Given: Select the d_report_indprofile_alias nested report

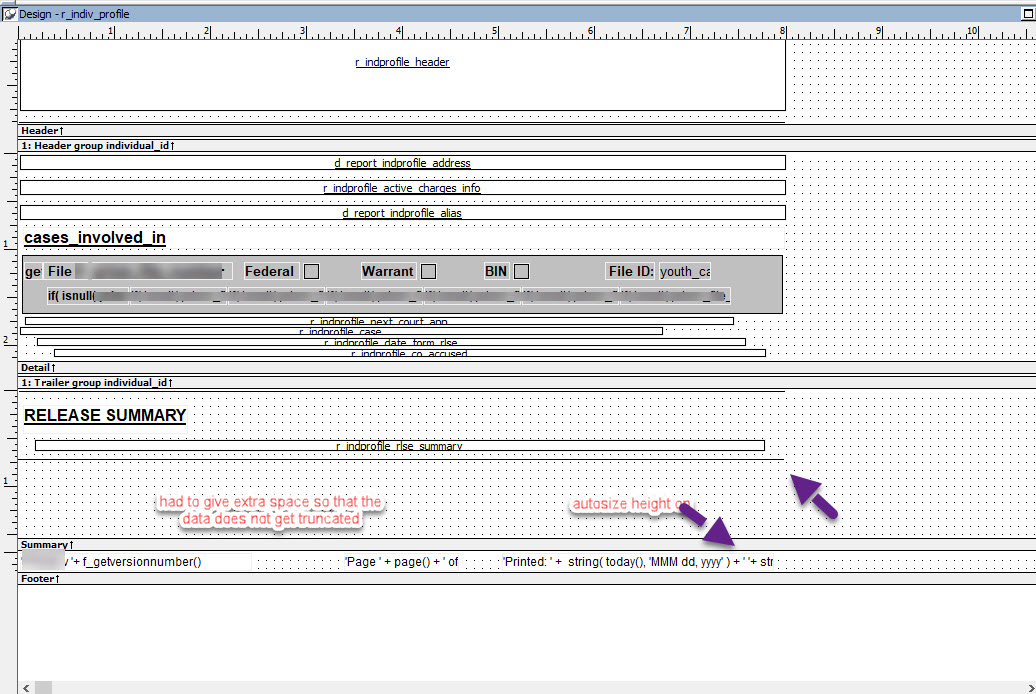Looking at the screenshot, I should (x=402, y=213).
